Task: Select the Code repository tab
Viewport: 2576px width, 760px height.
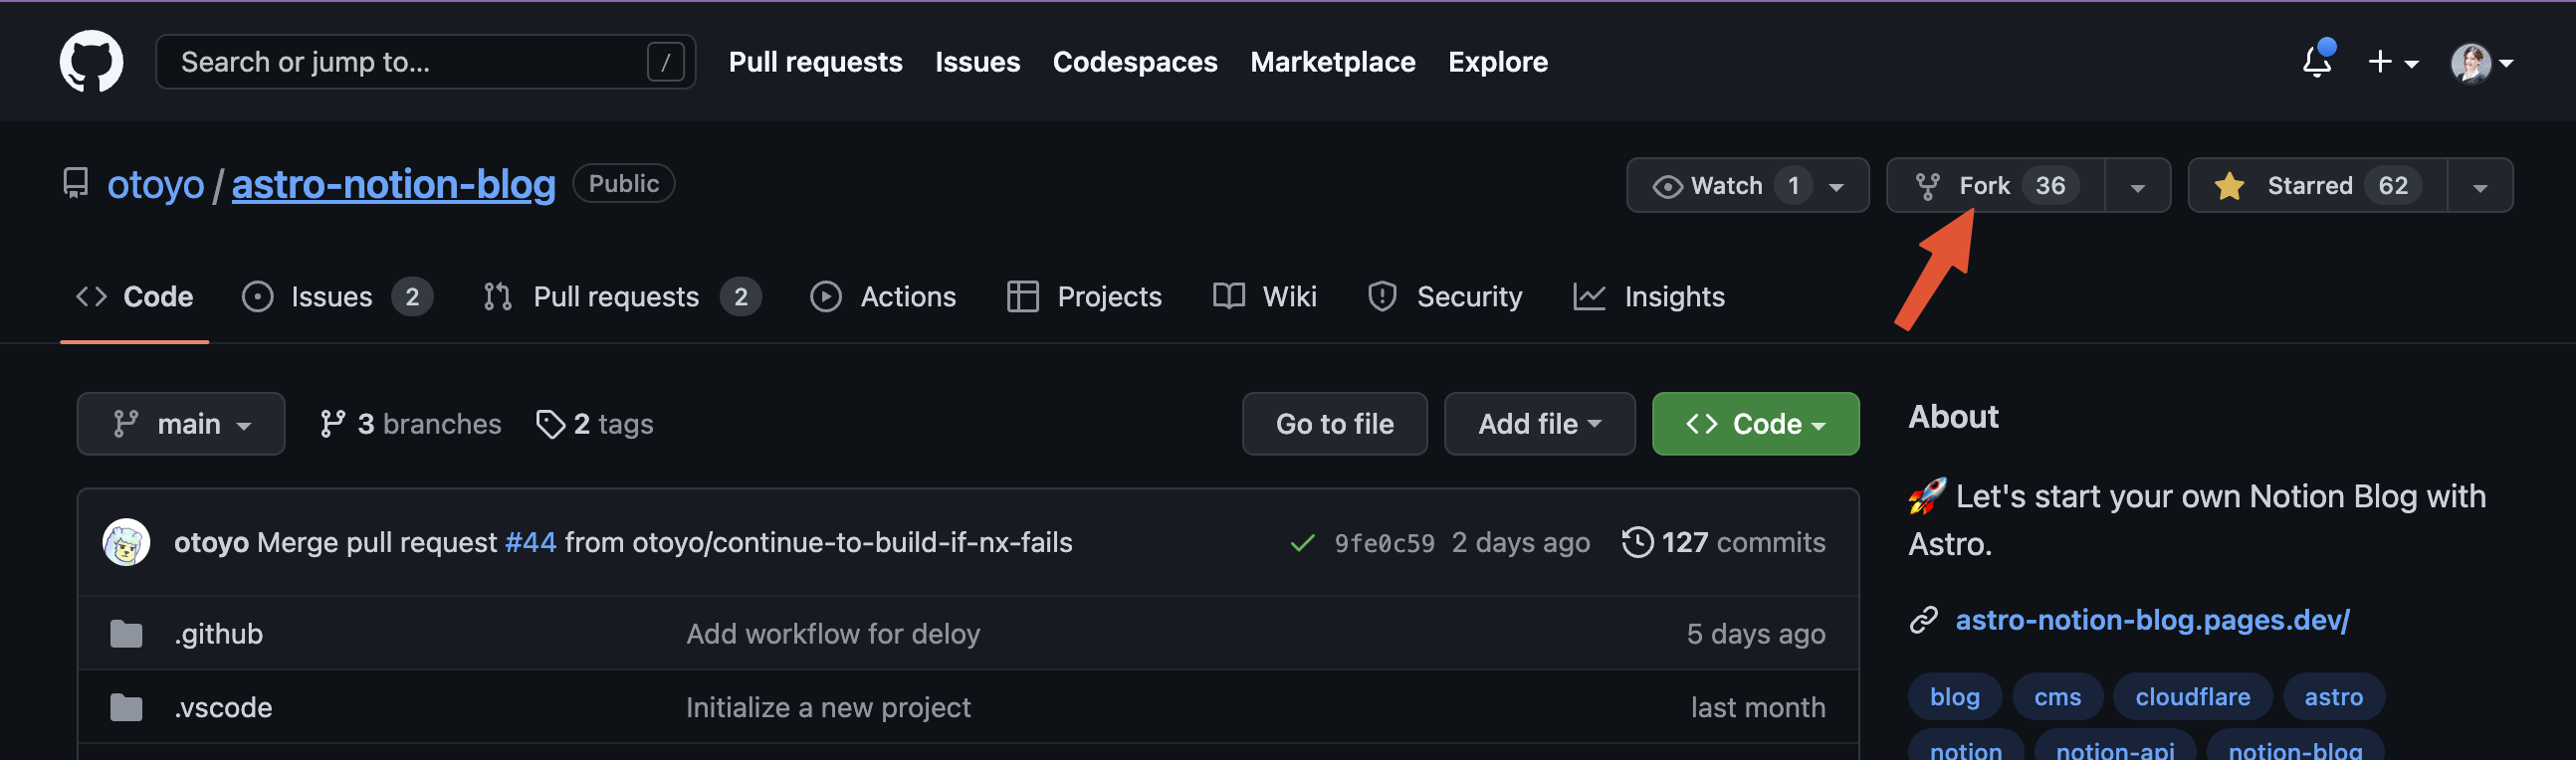Action: (134, 297)
